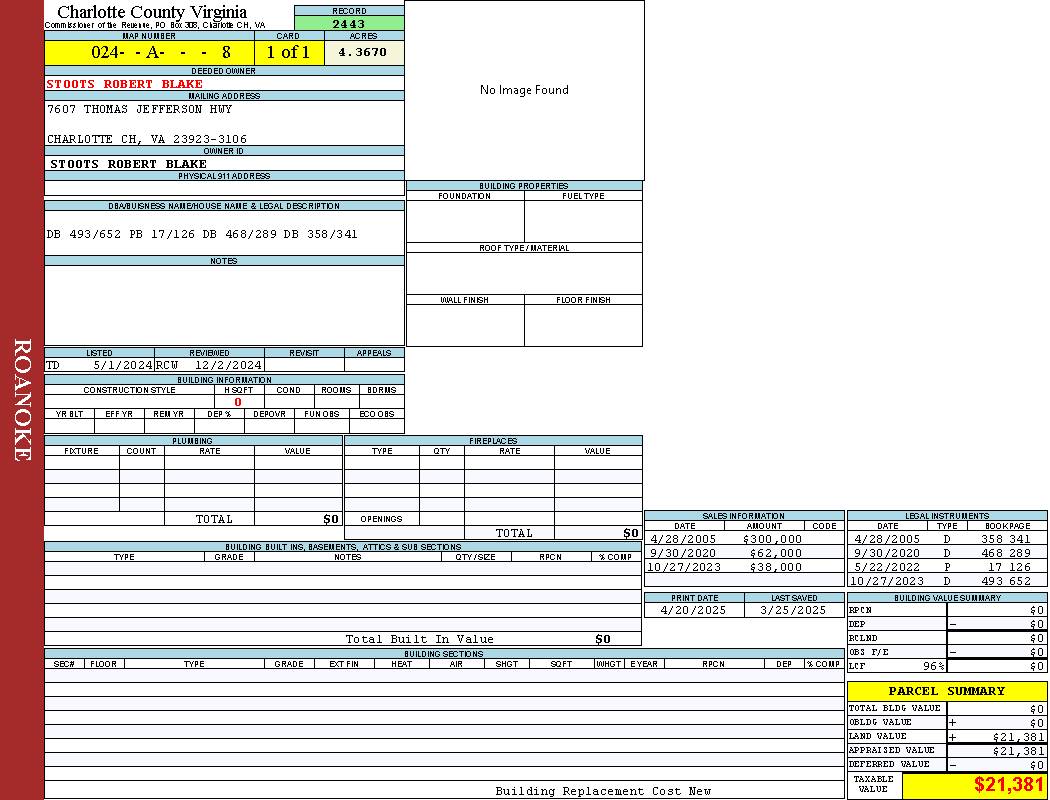Select the deeded owner name in red
This screenshot has height=800, width=1050.
(x=124, y=84)
